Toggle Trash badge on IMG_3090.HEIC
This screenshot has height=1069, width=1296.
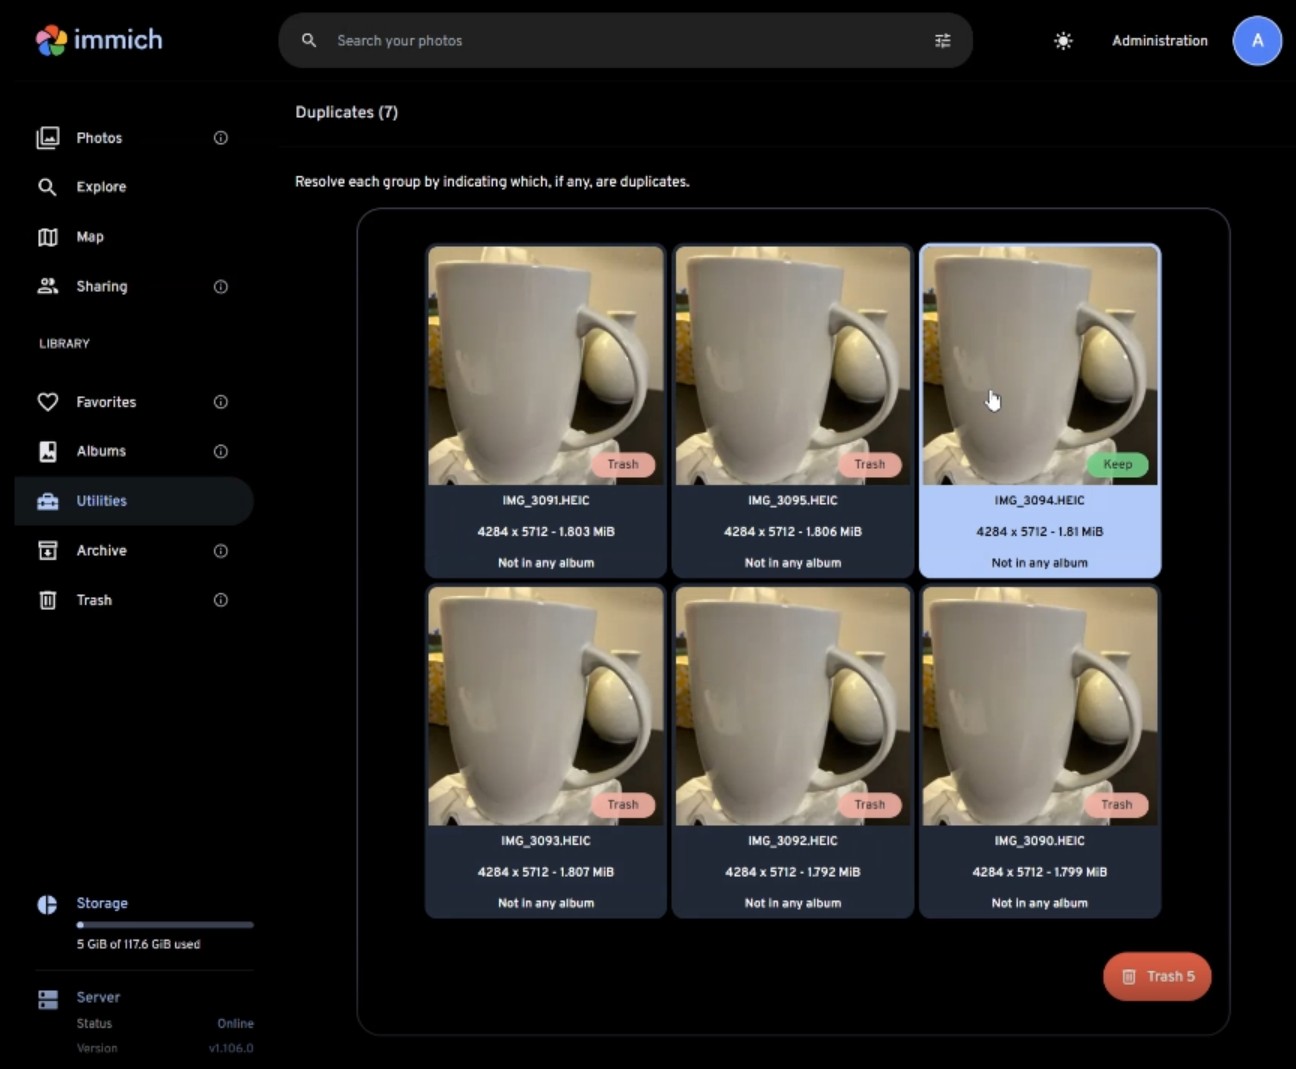point(1117,804)
